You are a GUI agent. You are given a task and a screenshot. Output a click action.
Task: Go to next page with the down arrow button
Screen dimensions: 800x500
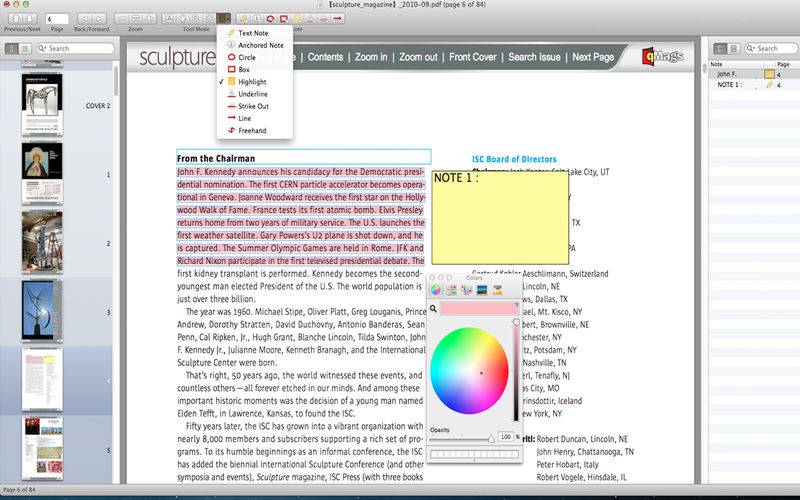pos(30,19)
